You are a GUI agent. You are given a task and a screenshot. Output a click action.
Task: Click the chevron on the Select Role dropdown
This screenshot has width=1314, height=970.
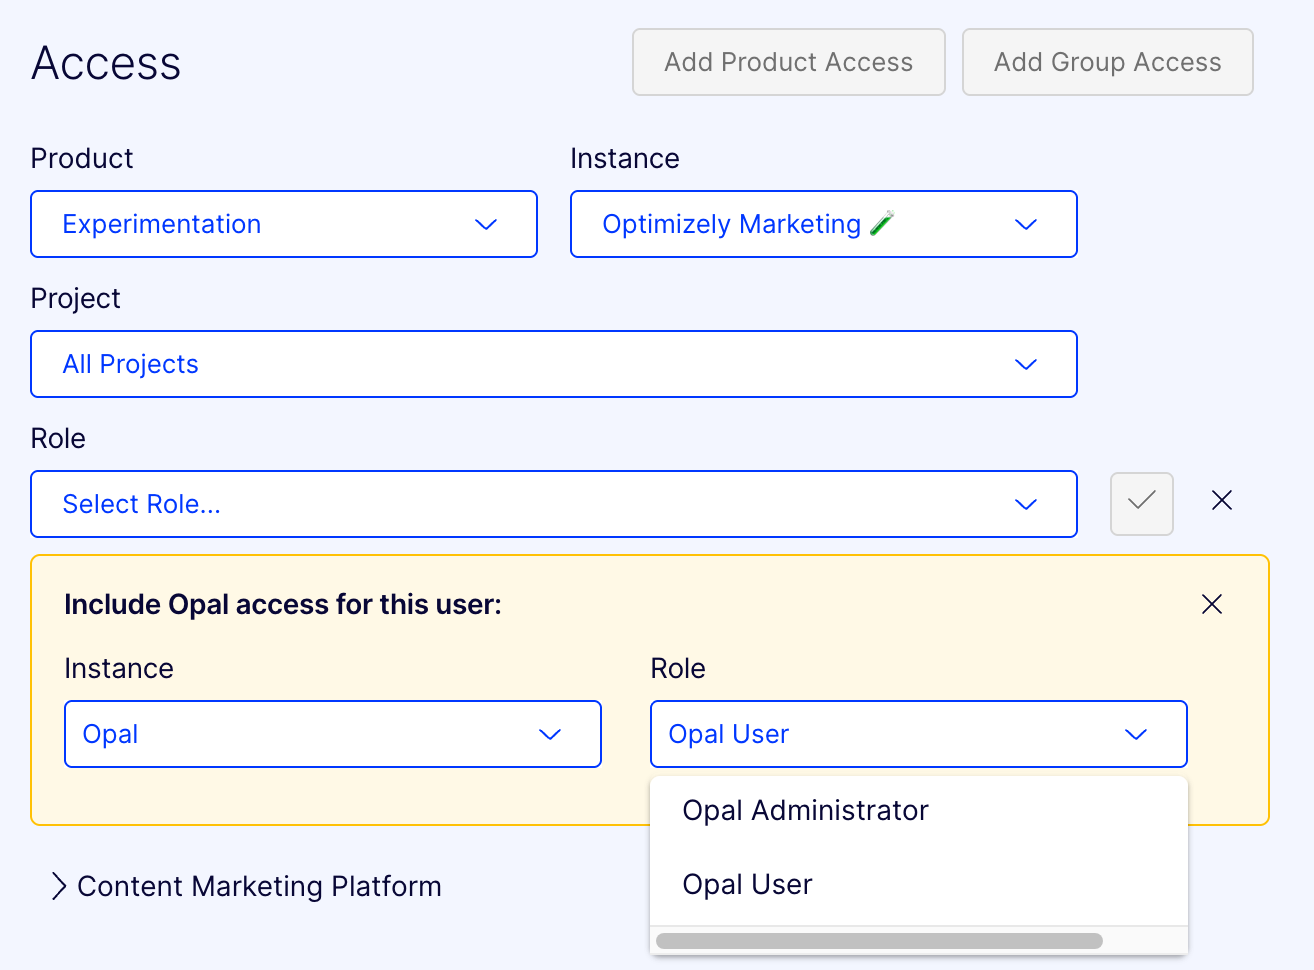tap(1026, 505)
